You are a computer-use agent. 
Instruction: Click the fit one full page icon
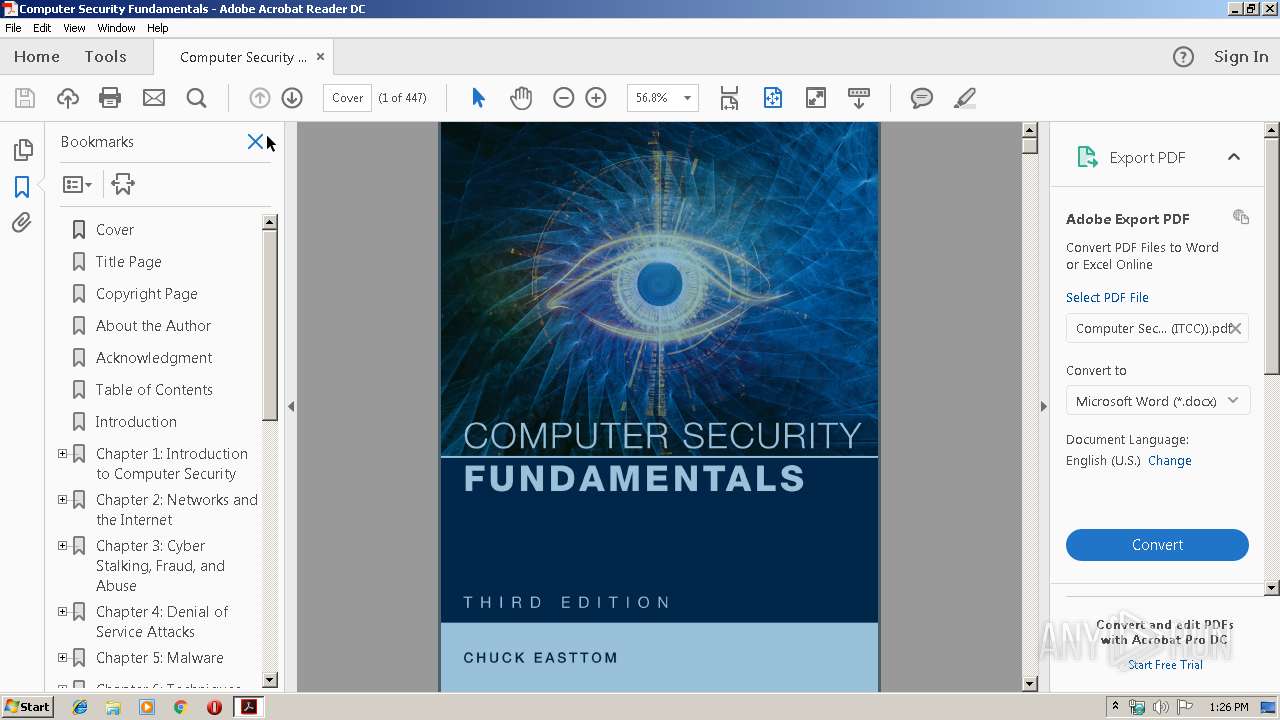click(772, 98)
